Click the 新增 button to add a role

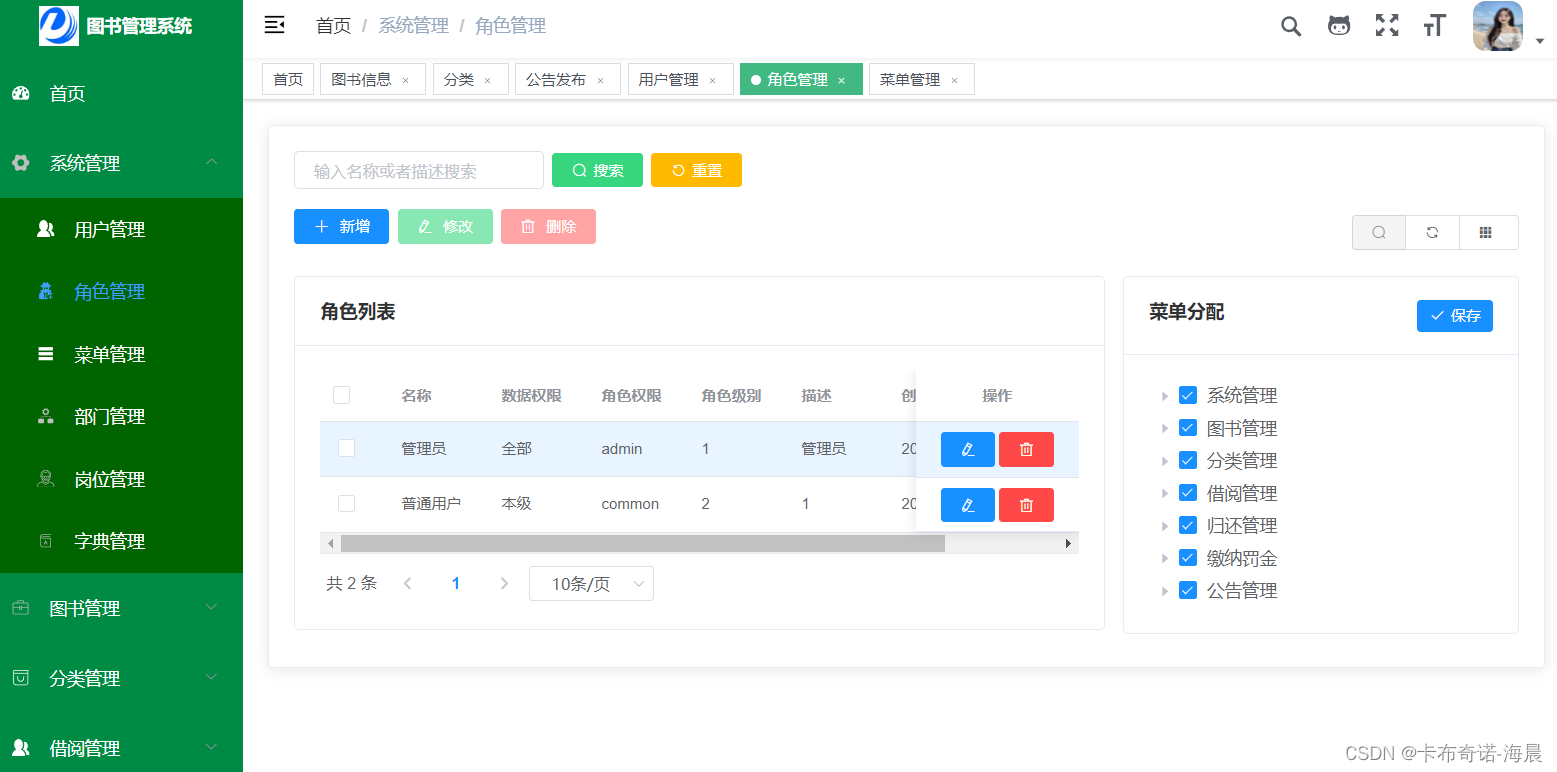point(340,226)
